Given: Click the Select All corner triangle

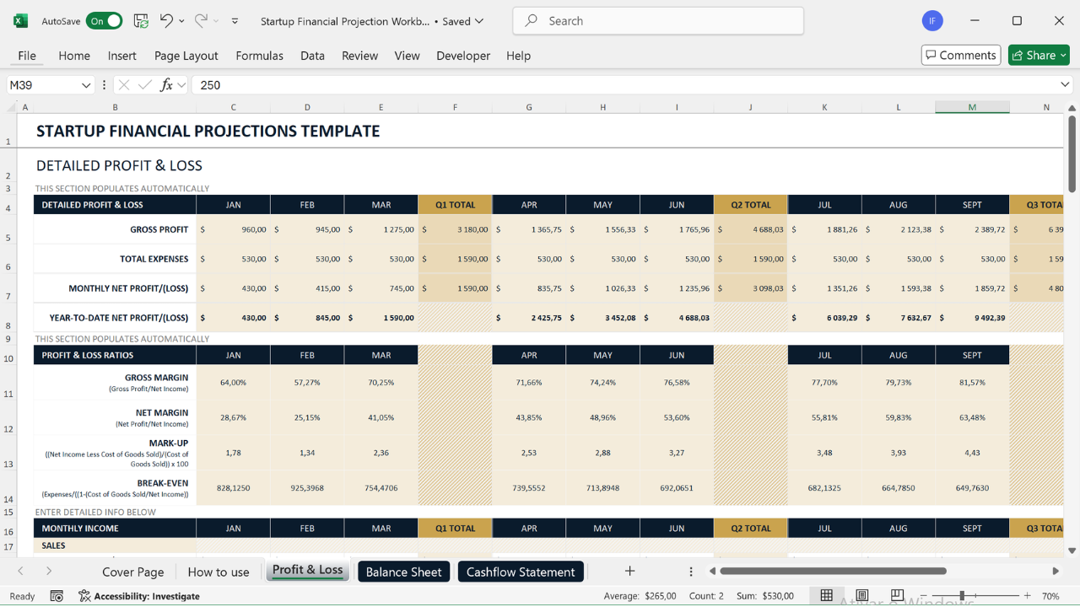Looking at the screenshot, I should point(10,107).
